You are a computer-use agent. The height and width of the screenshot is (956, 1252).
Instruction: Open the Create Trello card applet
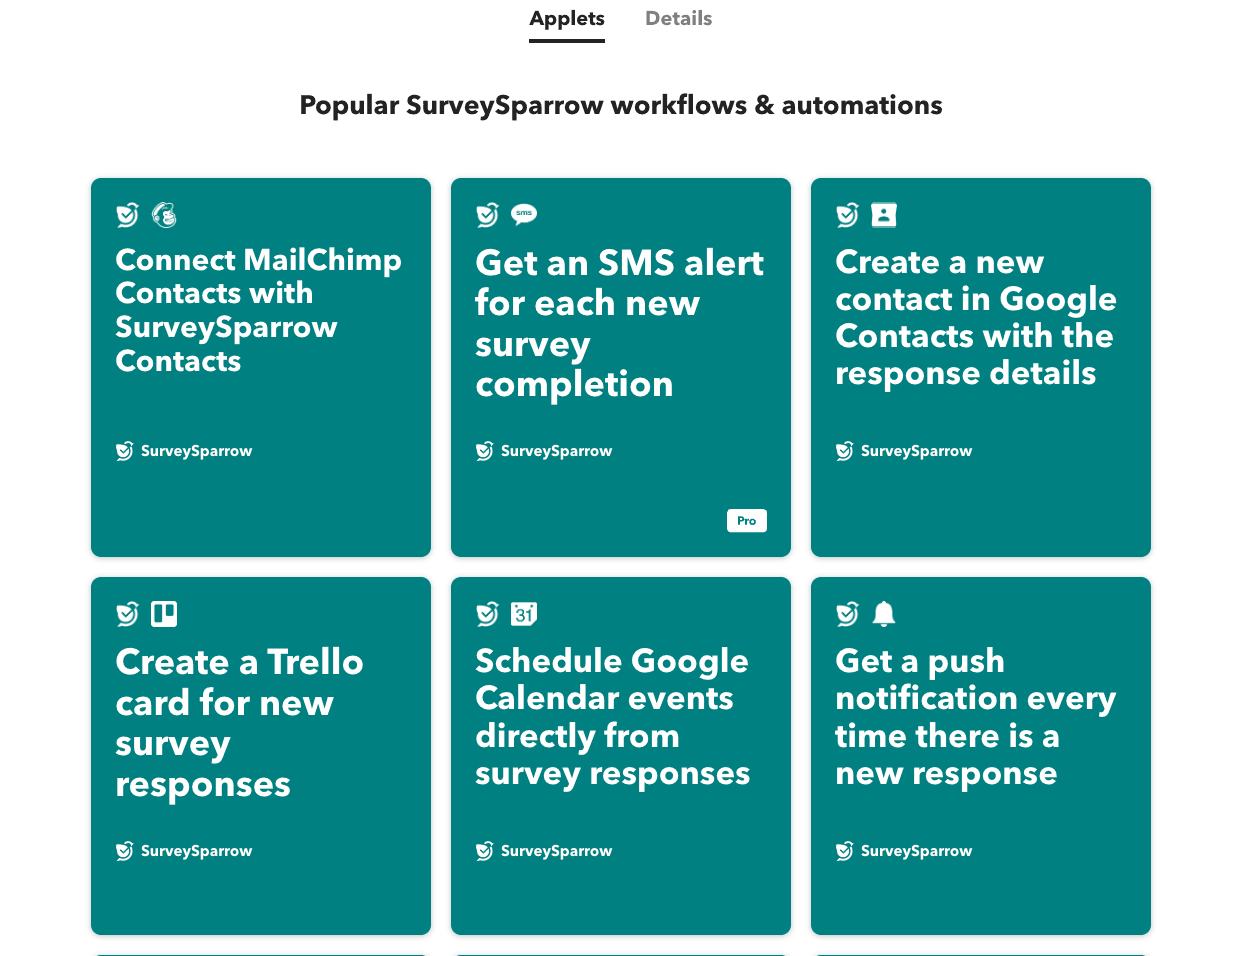tap(260, 756)
